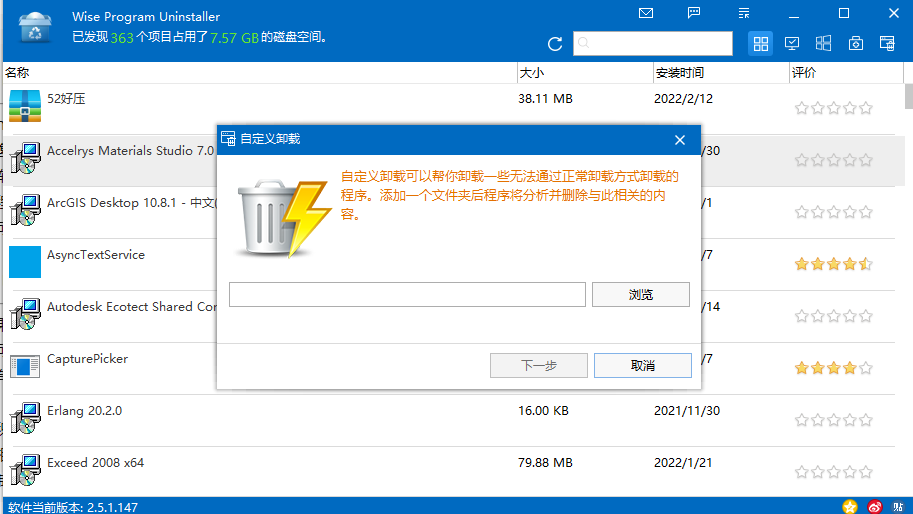The width and height of the screenshot is (913, 514).
Task: Click ArcGIS Desktop installer icon
Action: pyautogui.click(x=25, y=210)
